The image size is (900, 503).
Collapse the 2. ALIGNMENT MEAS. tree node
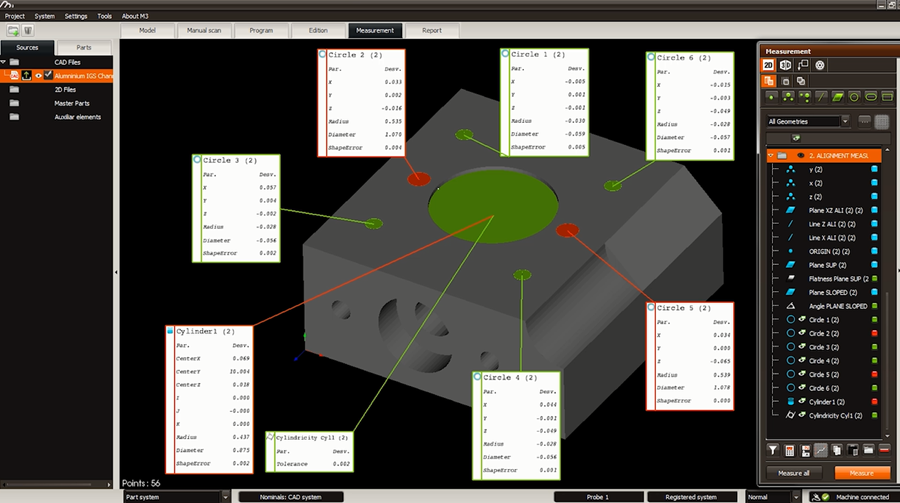click(x=770, y=156)
